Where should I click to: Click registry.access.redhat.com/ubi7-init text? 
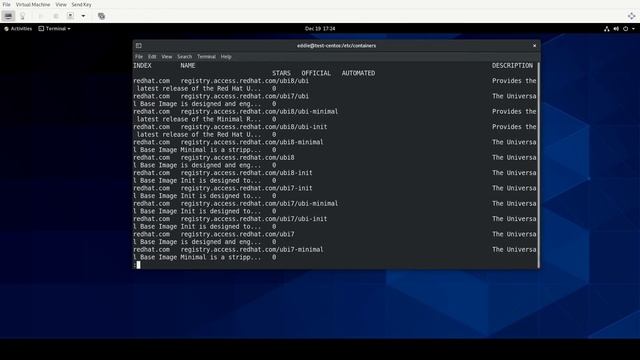tap(247, 188)
